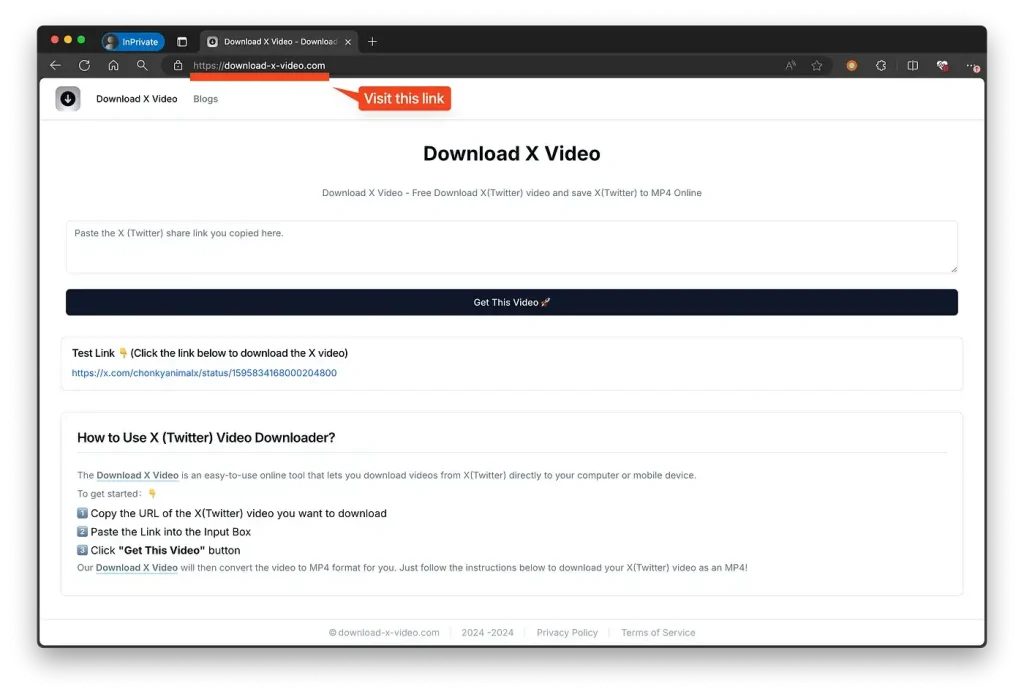
Task: Click the browser back arrow
Action: [56, 66]
